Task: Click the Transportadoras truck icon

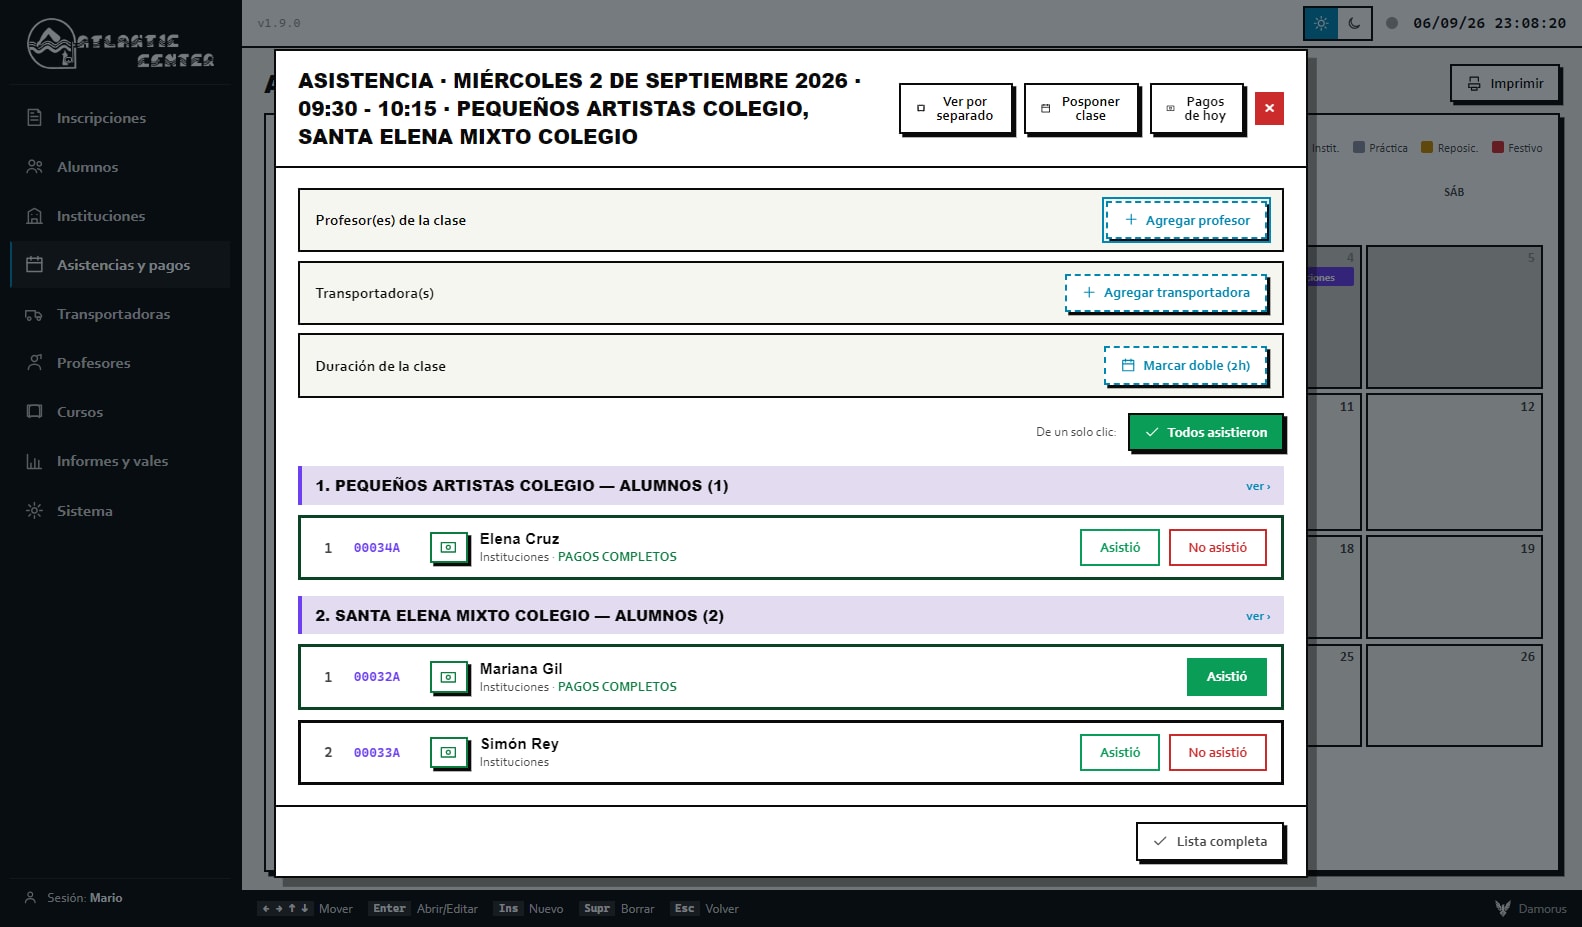Action: (x=34, y=314)
